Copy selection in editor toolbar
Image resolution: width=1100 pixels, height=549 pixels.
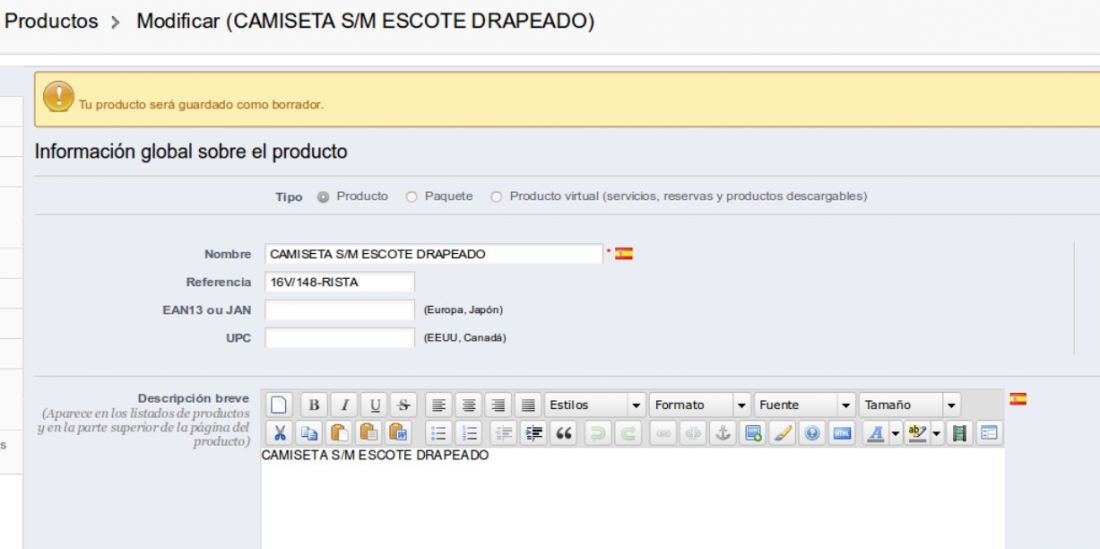click(x=309, y=433)
